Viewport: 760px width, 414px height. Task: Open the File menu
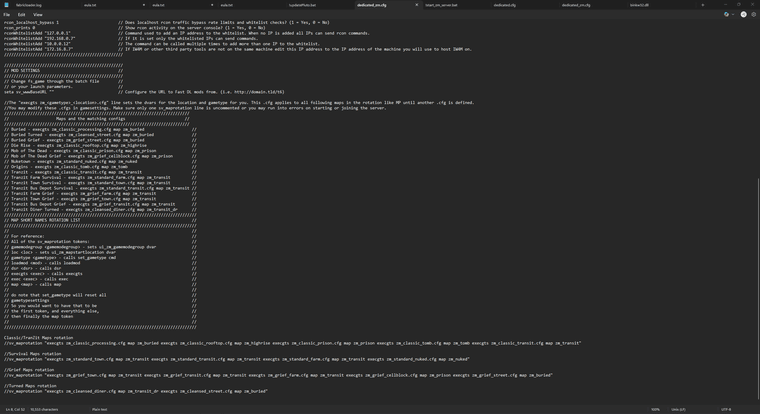click(7, 14)
